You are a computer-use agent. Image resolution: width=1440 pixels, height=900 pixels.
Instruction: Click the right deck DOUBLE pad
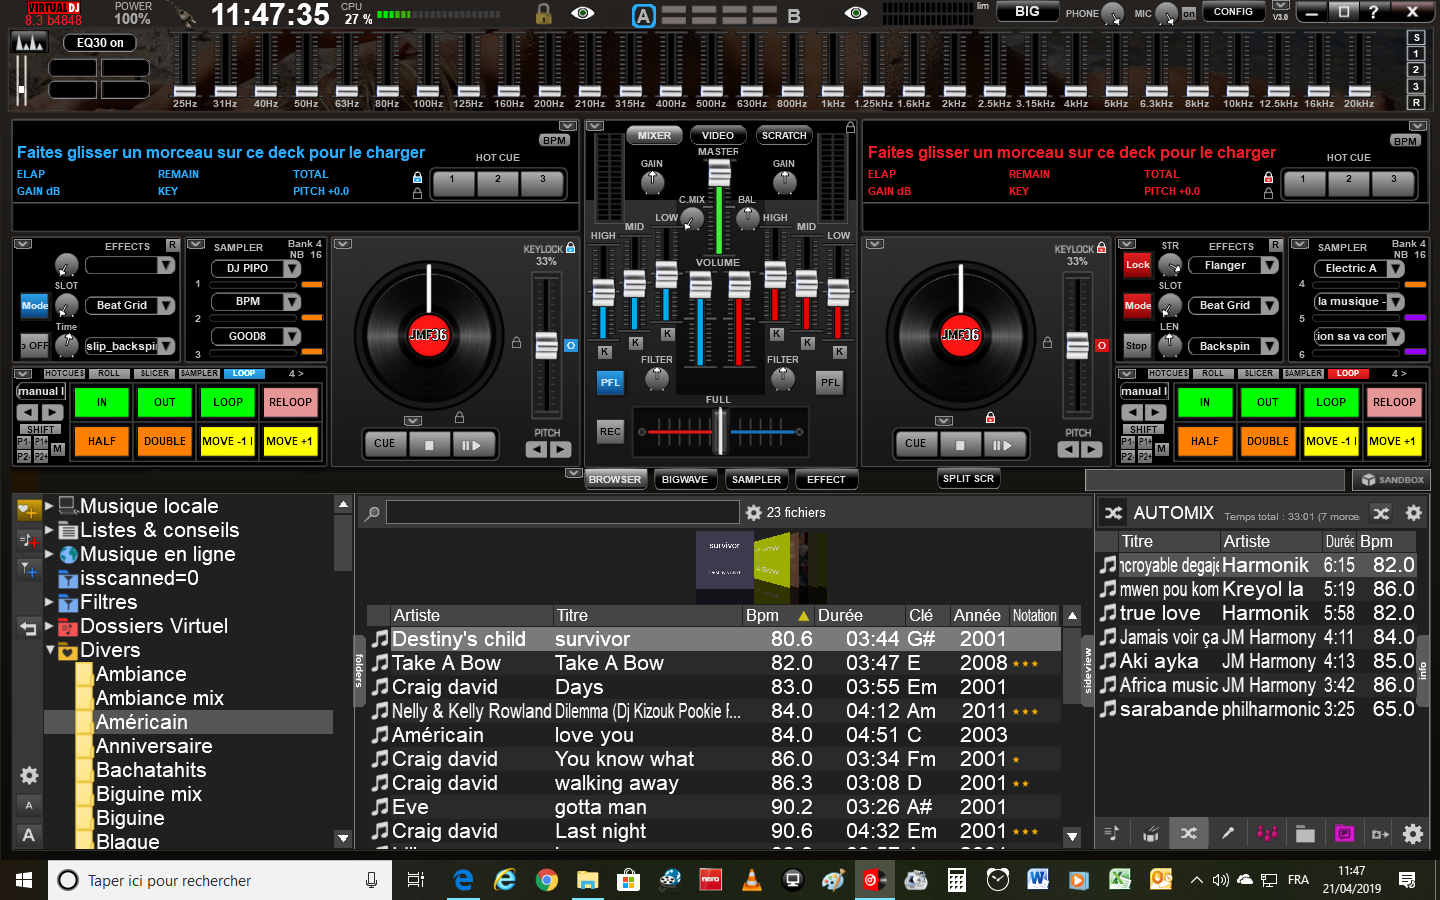(1268, 441)
